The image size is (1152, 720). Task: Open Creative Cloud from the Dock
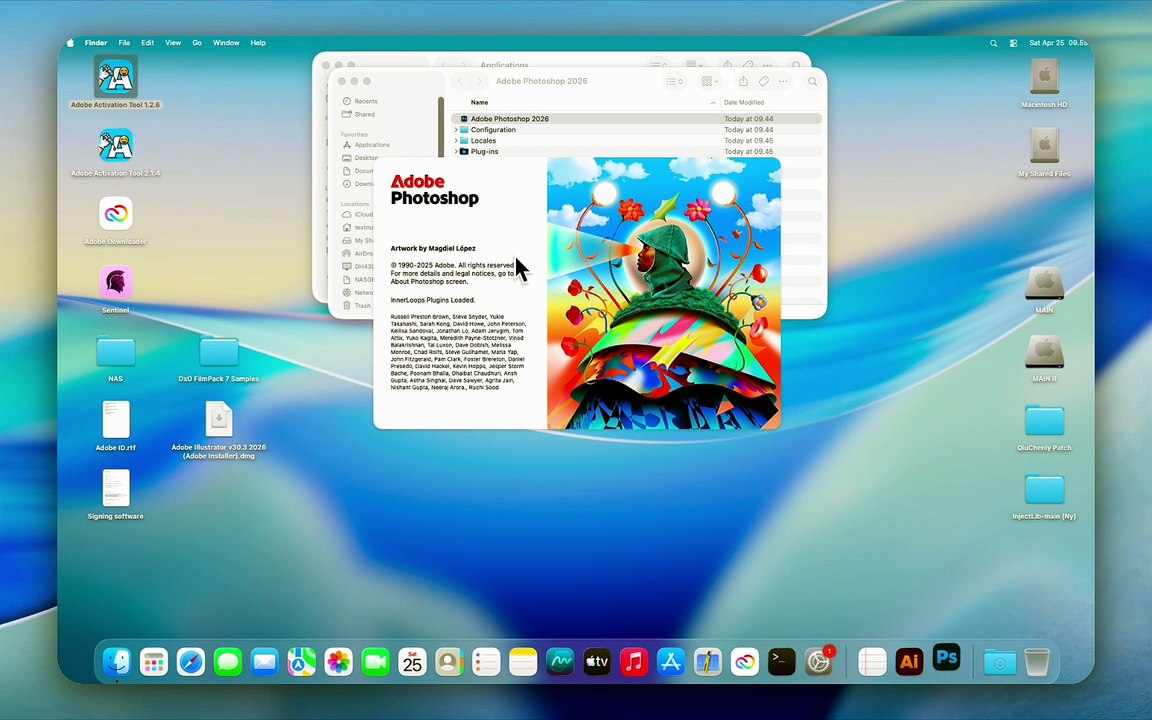[744, 662]
